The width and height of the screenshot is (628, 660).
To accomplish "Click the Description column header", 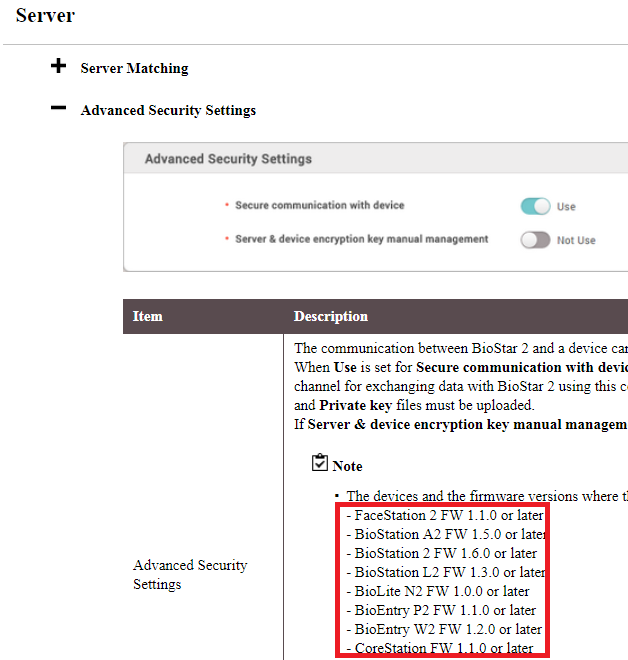I will pyautogui.click(x=331, y=316).
